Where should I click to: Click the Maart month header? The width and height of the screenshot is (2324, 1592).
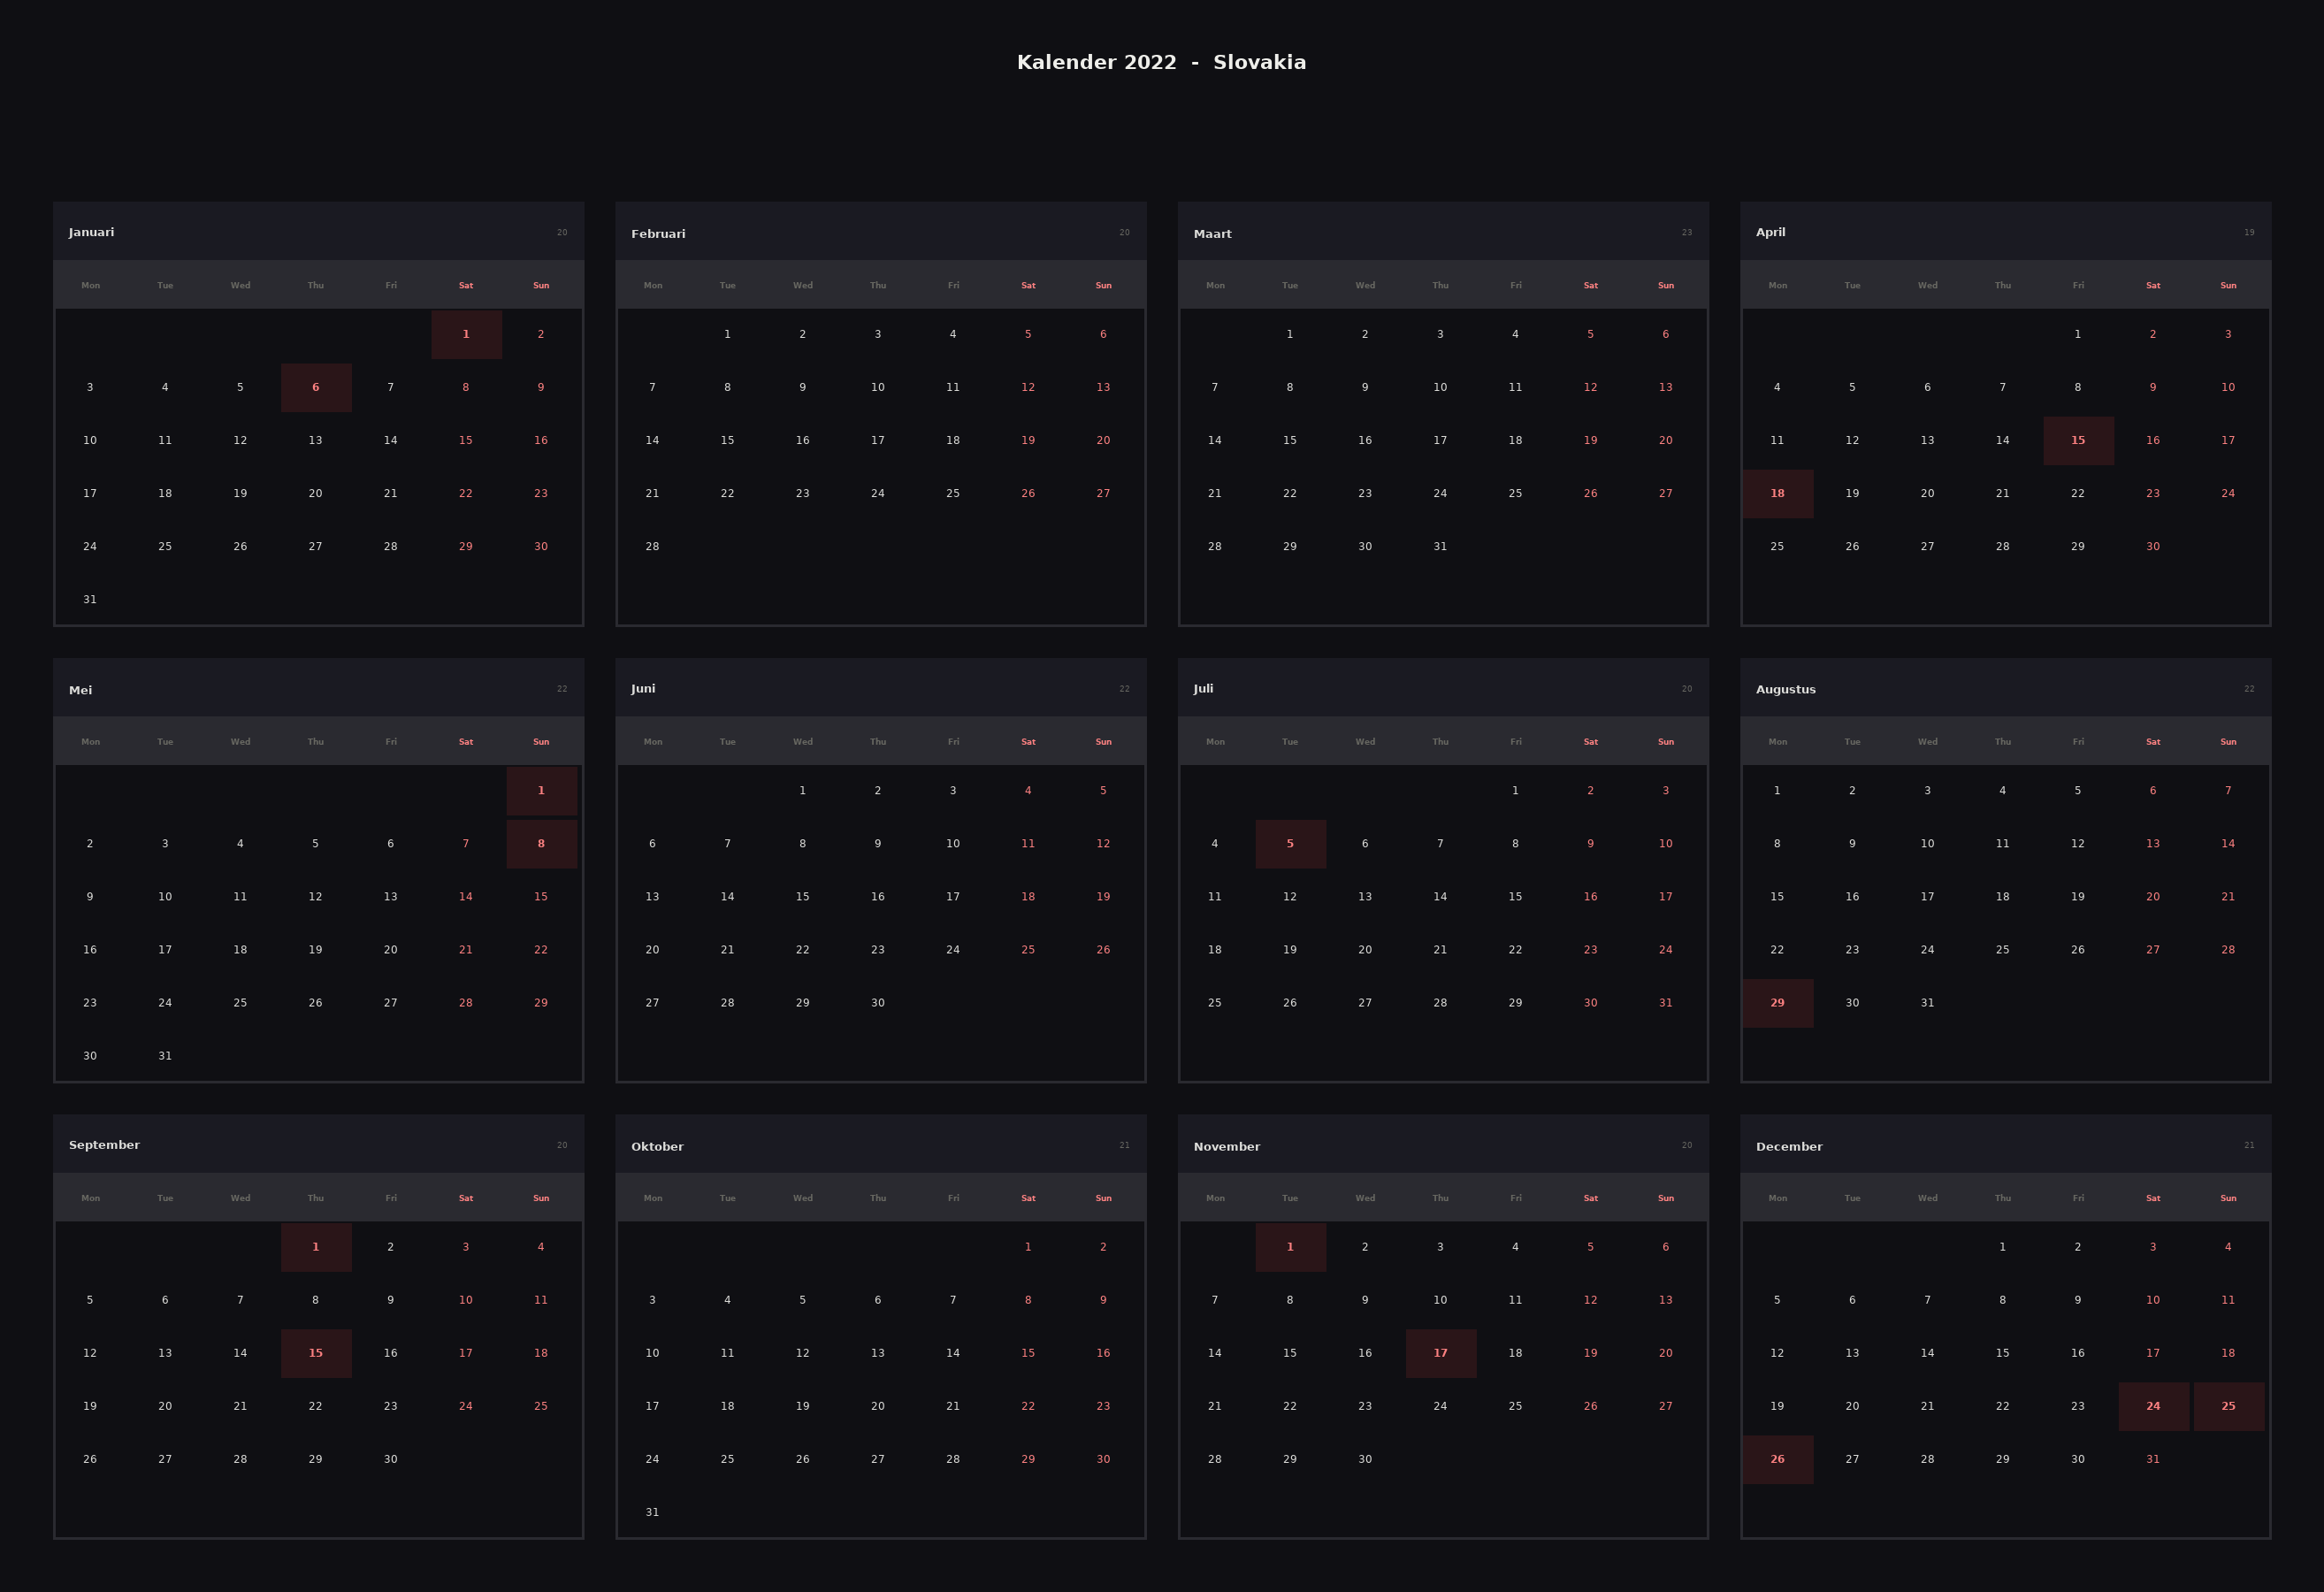click(x=1212, y=234)
